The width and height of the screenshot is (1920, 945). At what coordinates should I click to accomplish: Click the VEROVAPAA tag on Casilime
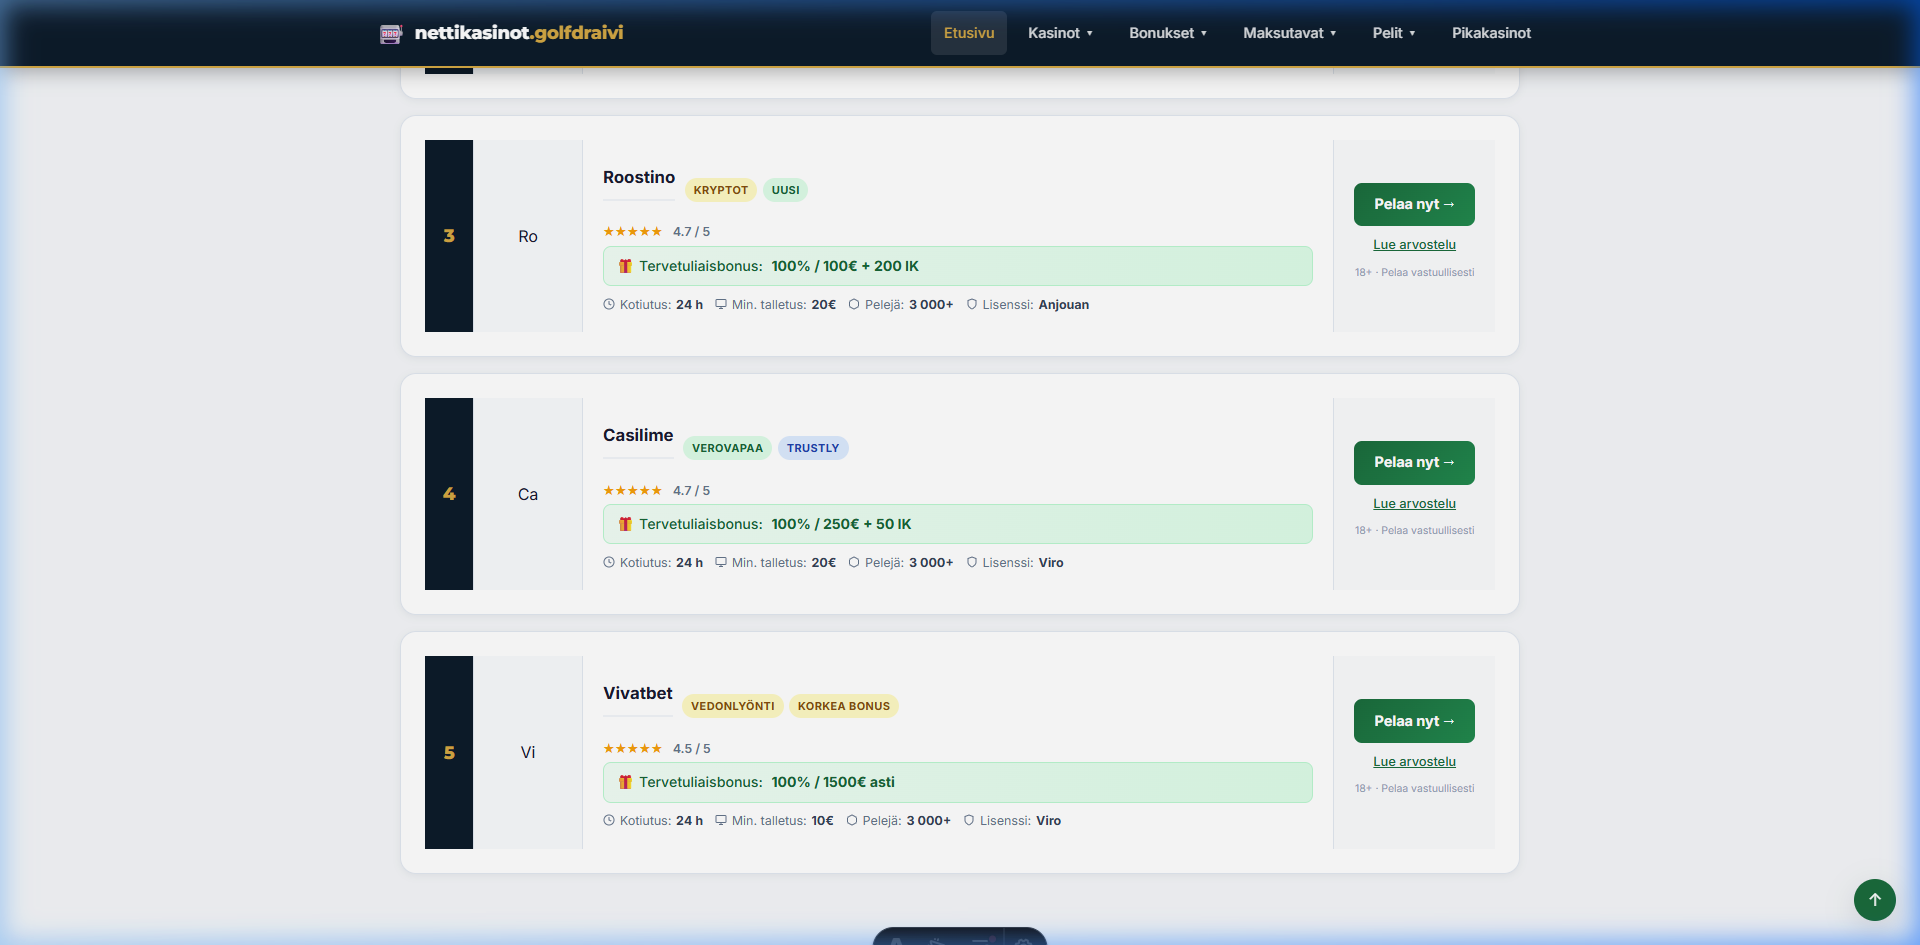[727, 448]
